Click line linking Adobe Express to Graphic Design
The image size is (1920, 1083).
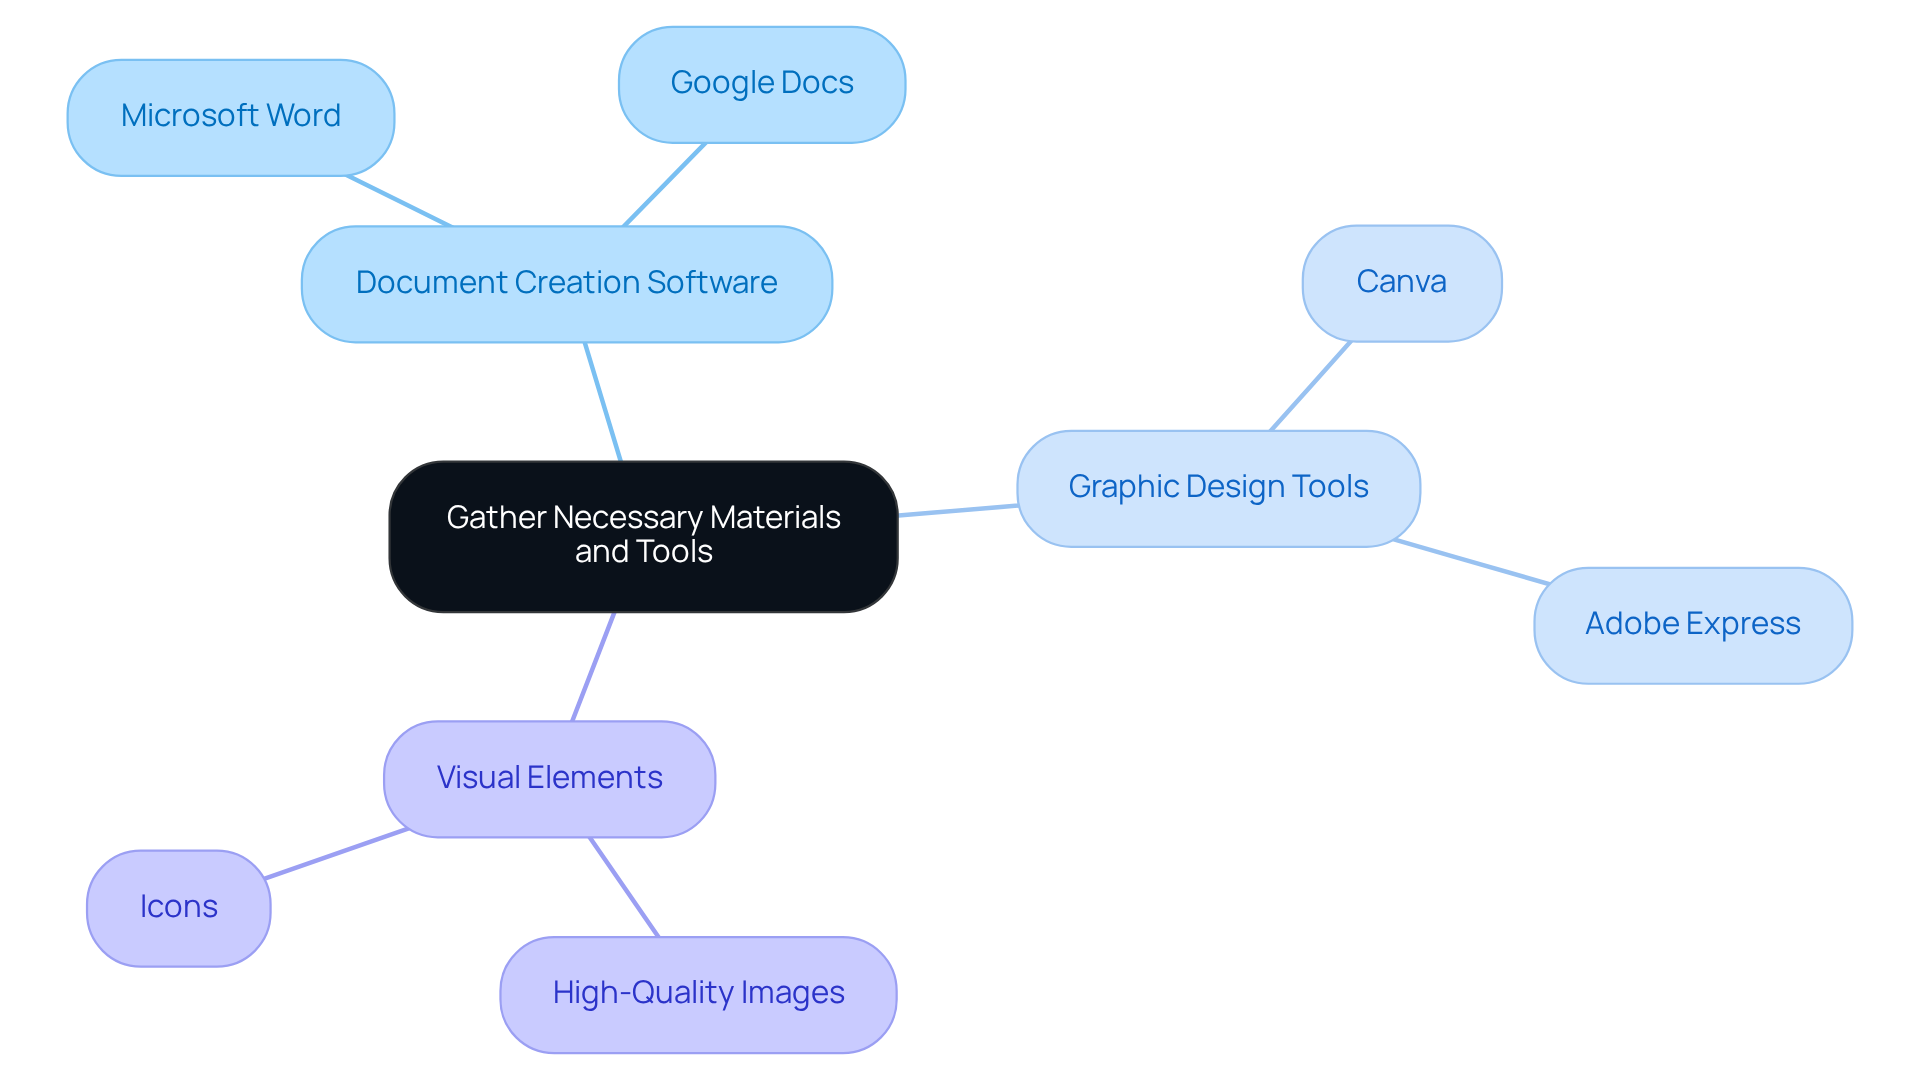[x=1471, y=562]
